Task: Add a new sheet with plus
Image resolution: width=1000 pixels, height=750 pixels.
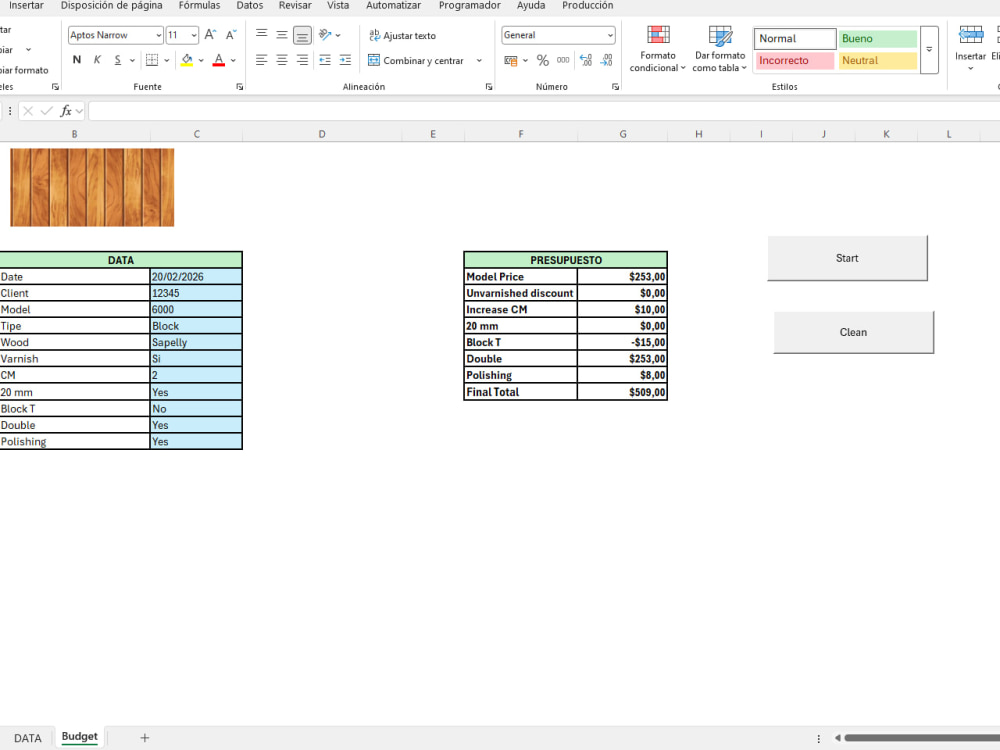Action: [145, 738]
